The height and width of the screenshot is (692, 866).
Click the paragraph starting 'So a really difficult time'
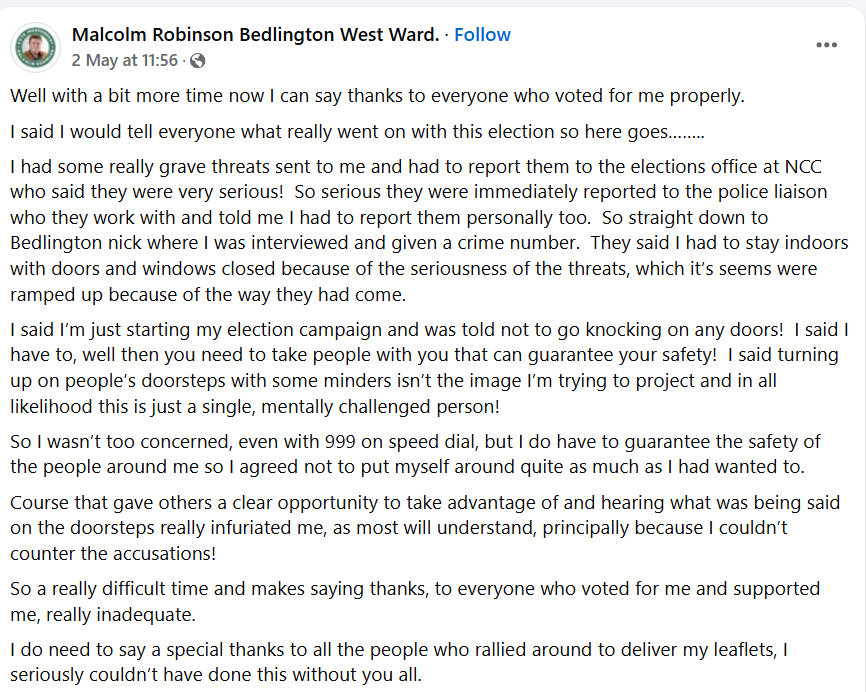(415, 601)
